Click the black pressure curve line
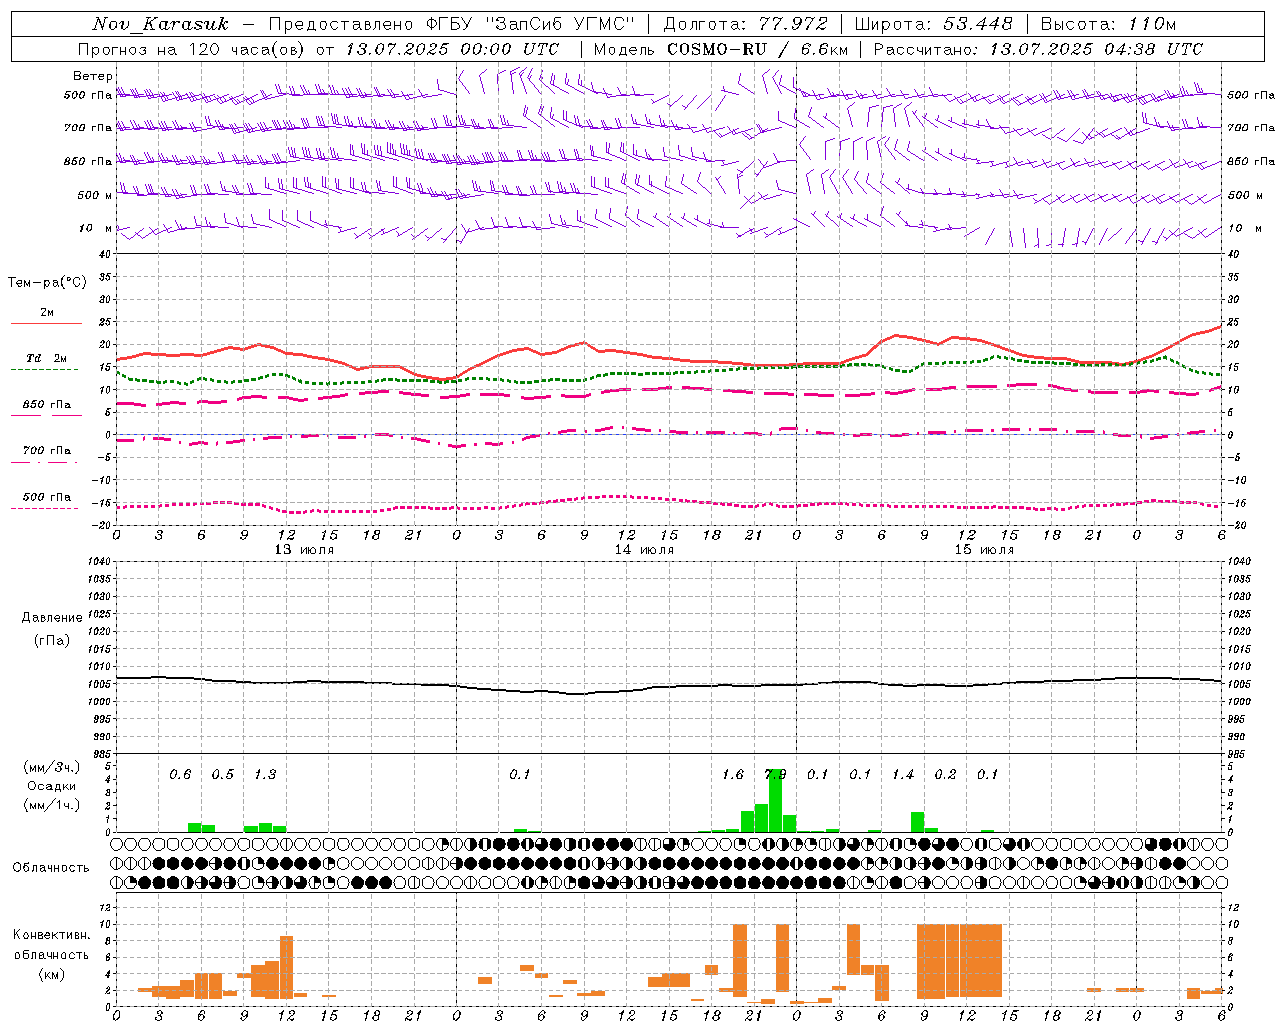This screenshot has width=1280, height=1024. pos(668,686)
